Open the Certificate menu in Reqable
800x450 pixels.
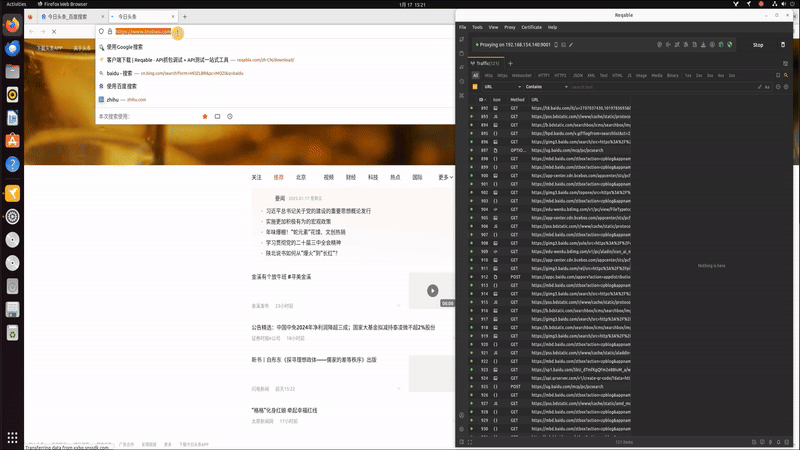pyautogui.click(x=531, y=28)
